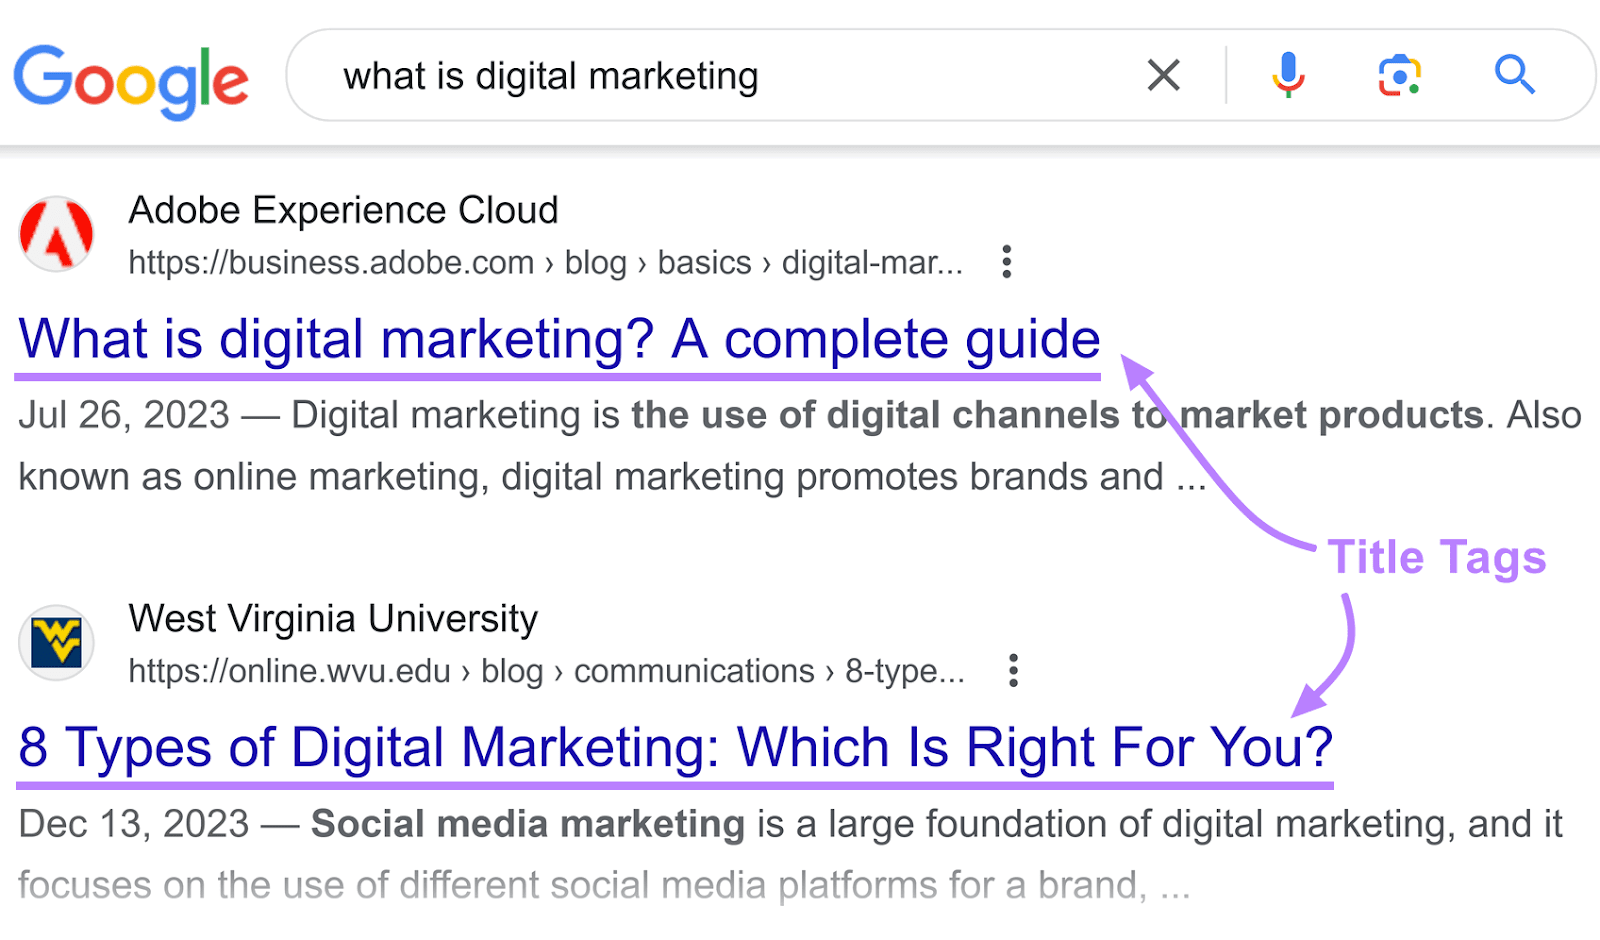Click the voice search microphone icon
Viewport: 1600px width, 940px height.
[1286, 75]
